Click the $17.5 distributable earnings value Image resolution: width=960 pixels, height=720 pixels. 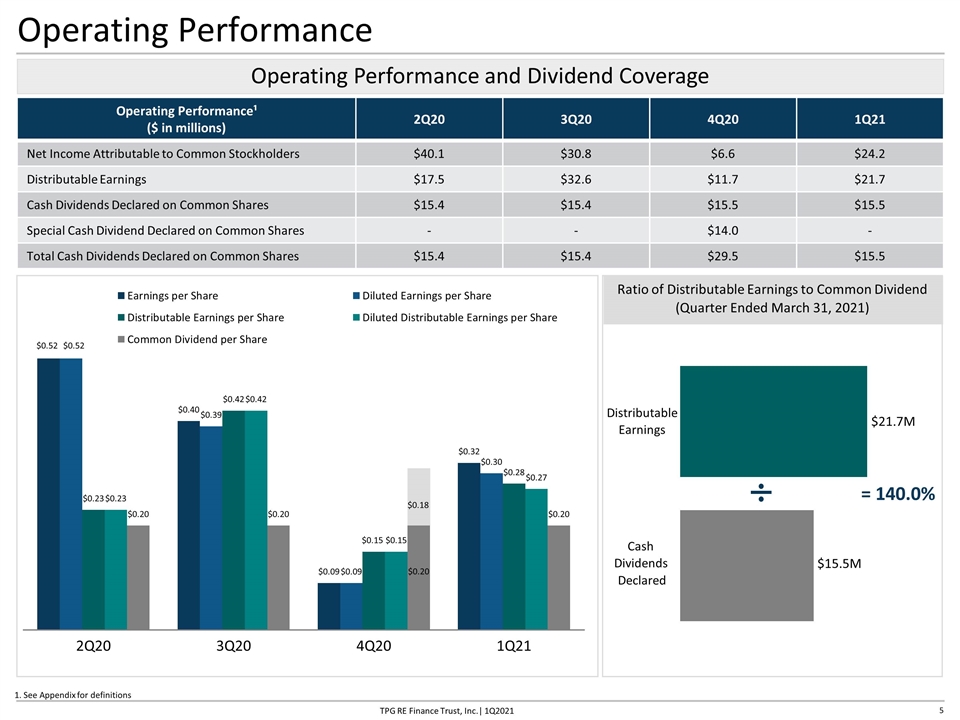[429, 179]
